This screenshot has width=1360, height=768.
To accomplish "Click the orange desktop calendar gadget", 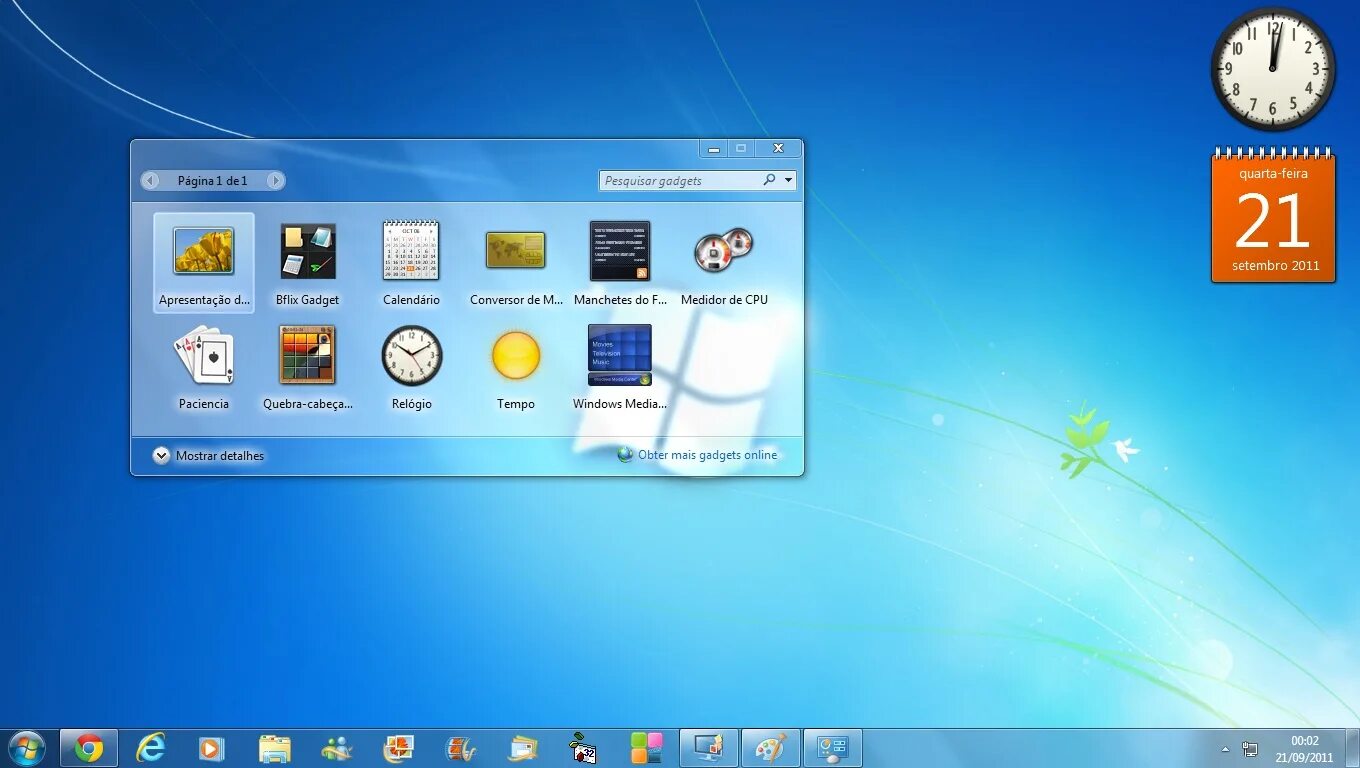I will pyautogui.click(x=1273, y=215).
